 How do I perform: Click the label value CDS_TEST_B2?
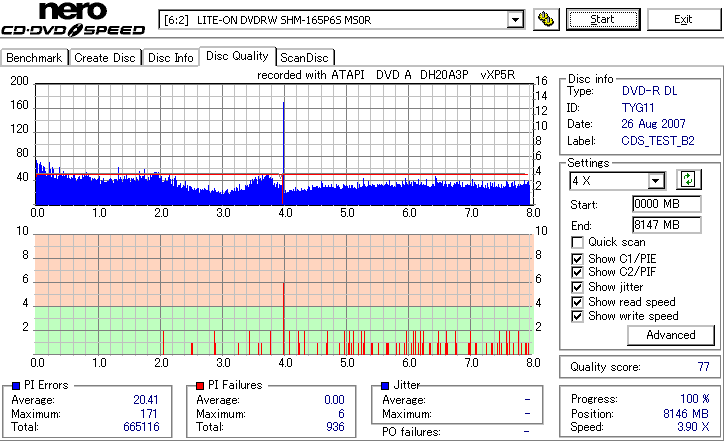(x=658, y=141)
